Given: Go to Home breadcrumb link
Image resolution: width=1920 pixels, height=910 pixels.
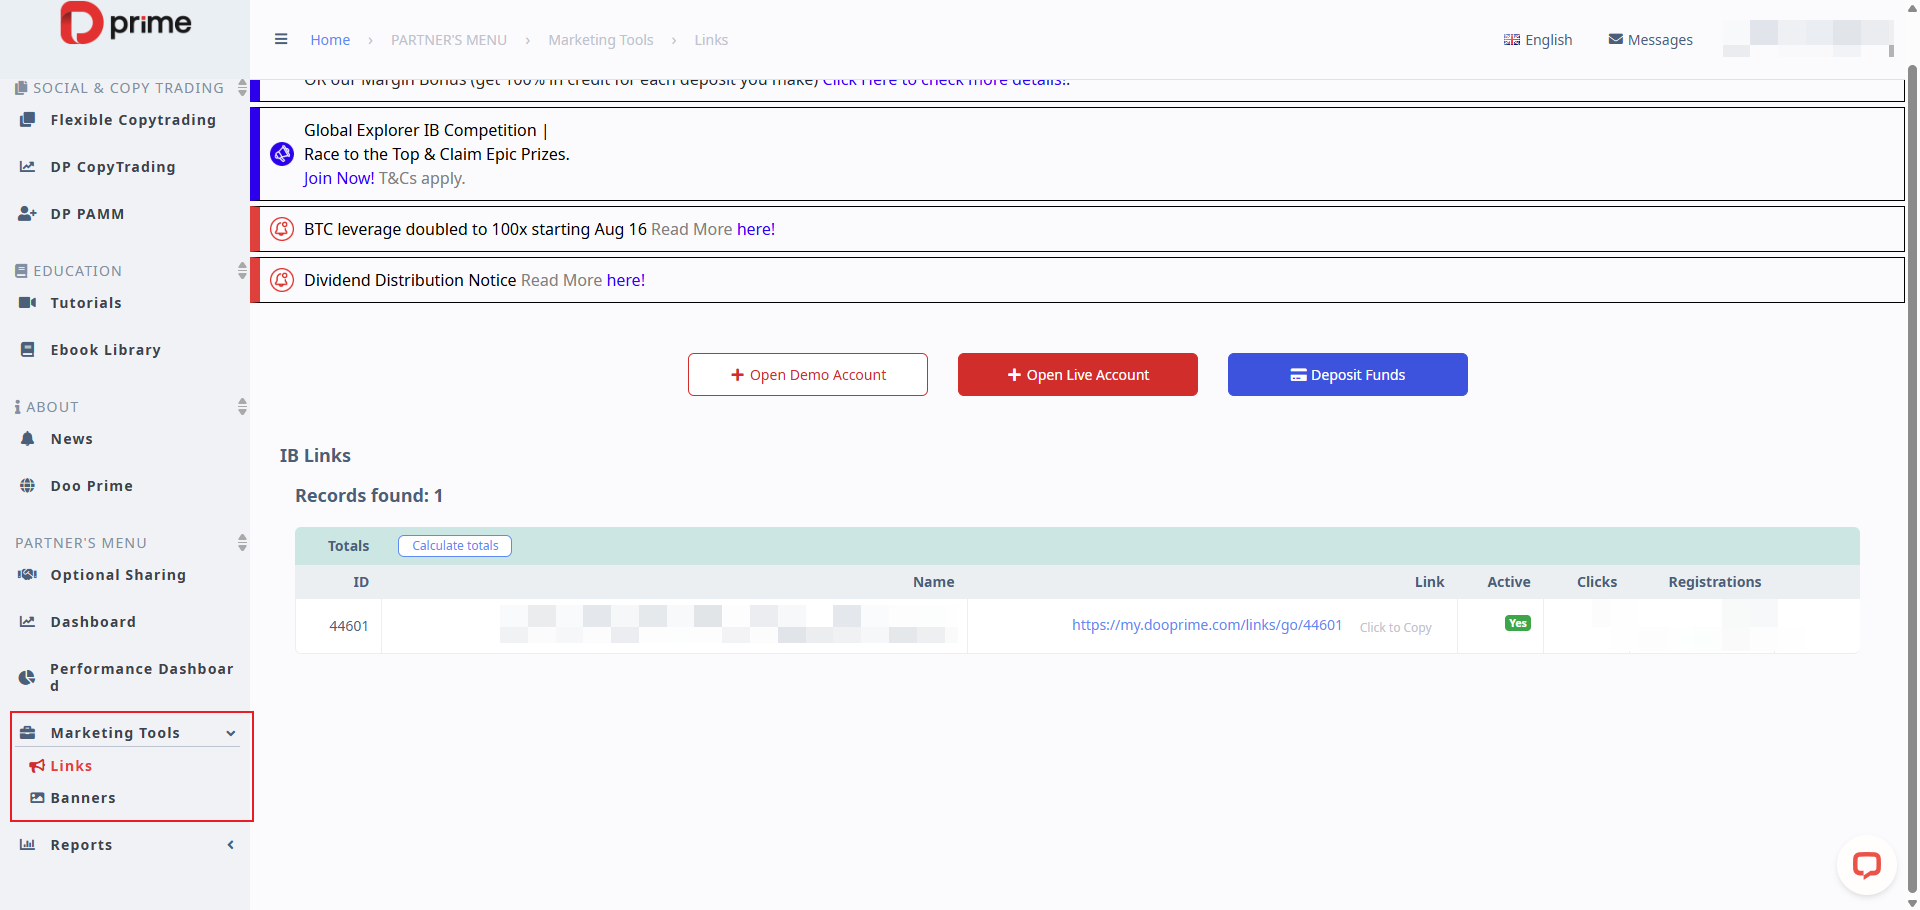Looking at the screenshot, I should coord(330,40).
